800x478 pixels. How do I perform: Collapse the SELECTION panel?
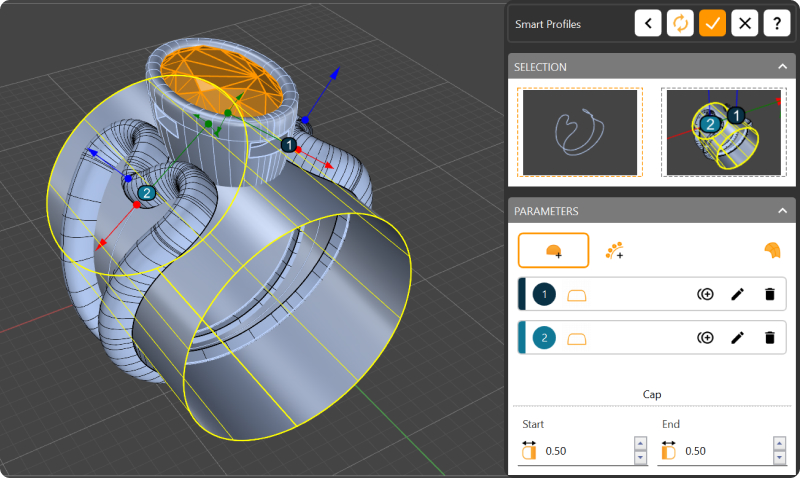[782, 67]
